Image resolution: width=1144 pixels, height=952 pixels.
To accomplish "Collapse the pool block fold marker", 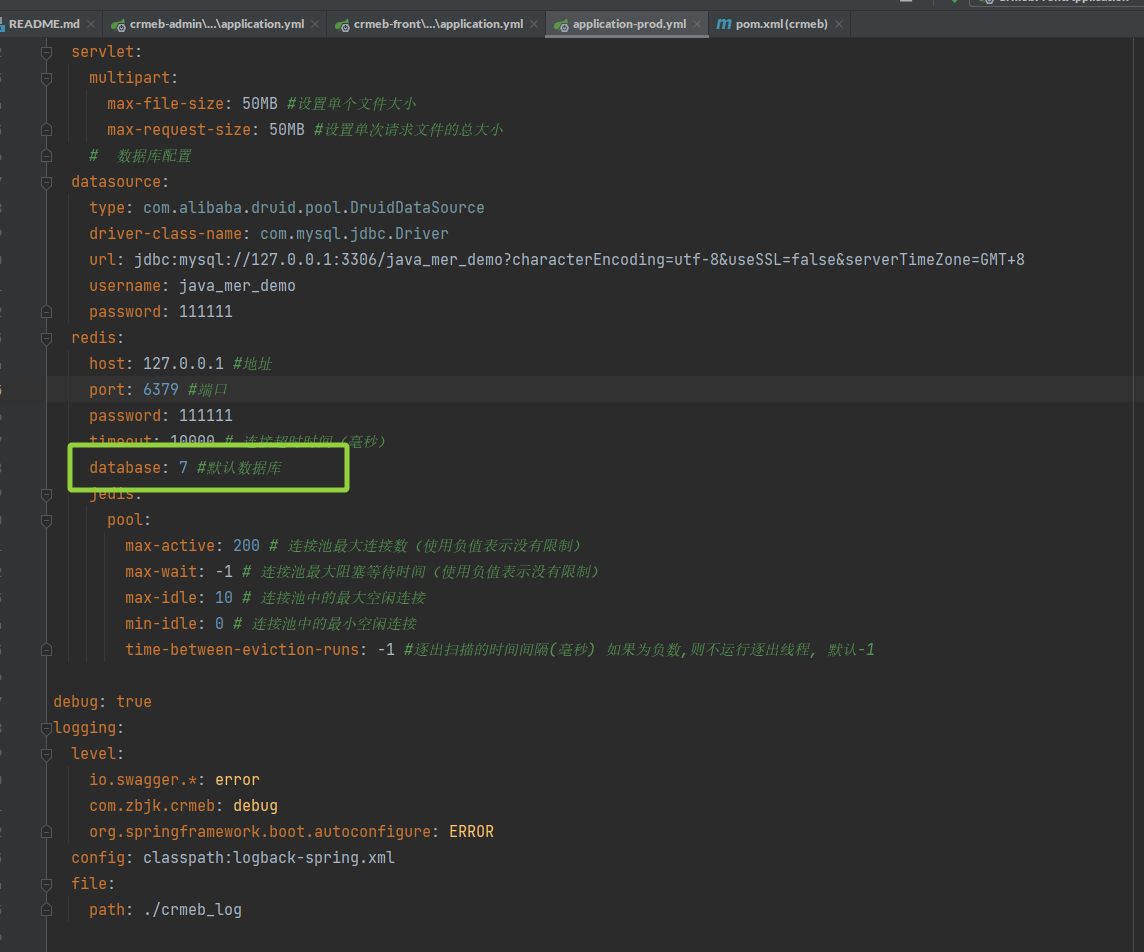I will 46,520.
